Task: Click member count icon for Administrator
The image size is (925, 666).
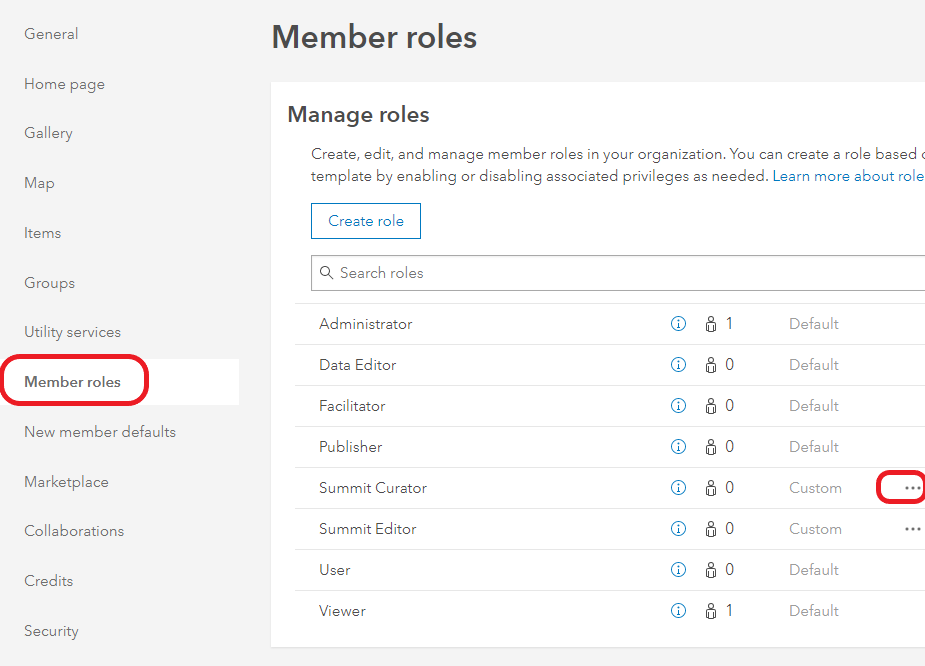Action: [x=711, y=324]
